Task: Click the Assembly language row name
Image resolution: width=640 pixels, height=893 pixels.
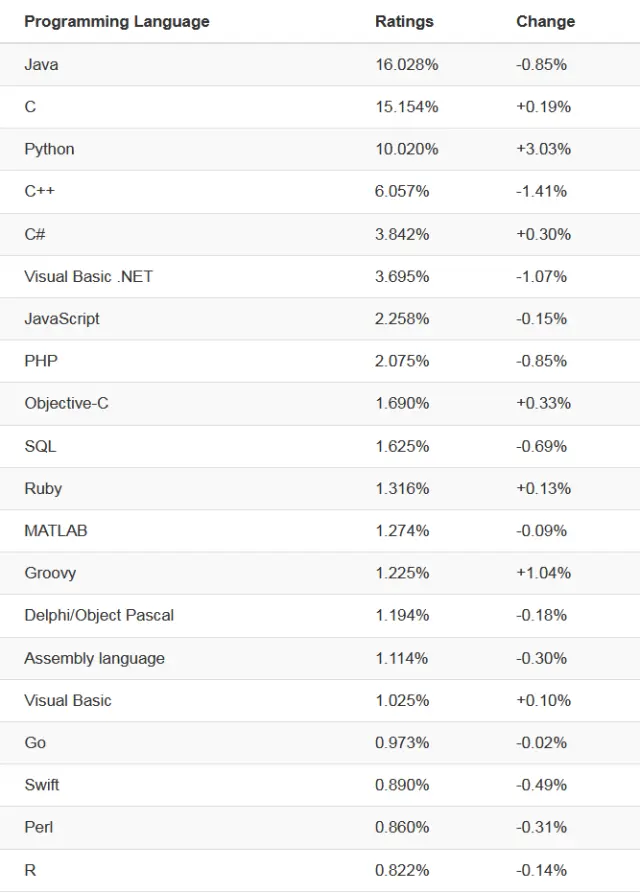Action: click(94, 658)
